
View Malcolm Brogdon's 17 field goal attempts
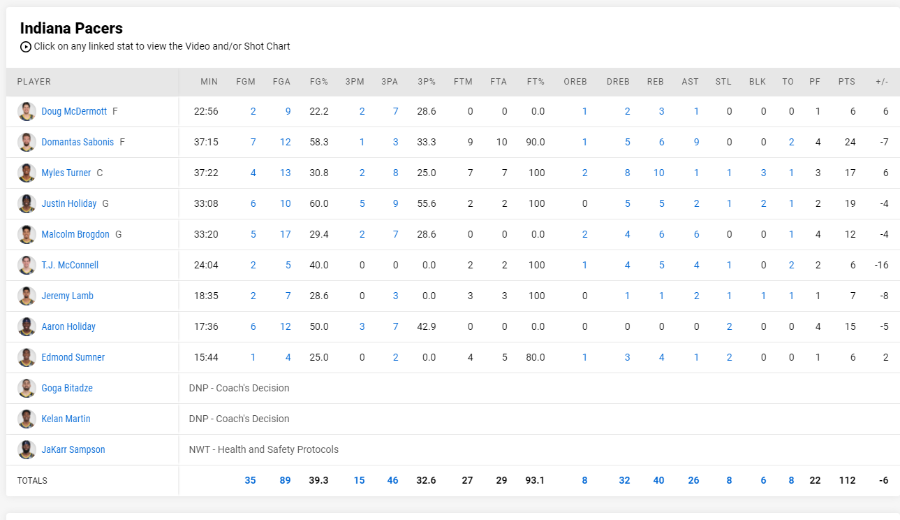coord(285,234)
